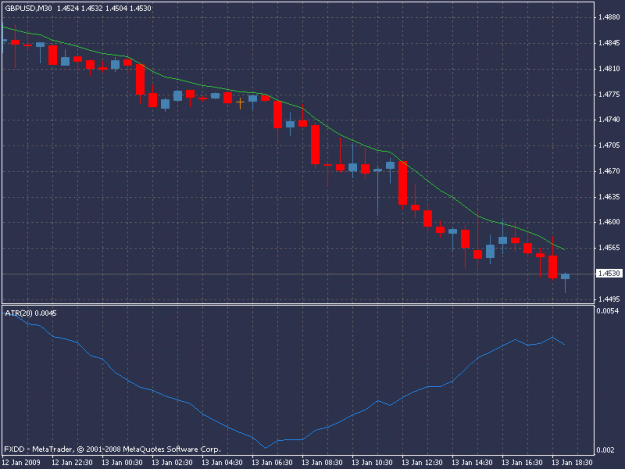The height and width of the screenshot is (469, 625).
Task: Click the 1.4635 price scale value
Action: coord(609,197)
